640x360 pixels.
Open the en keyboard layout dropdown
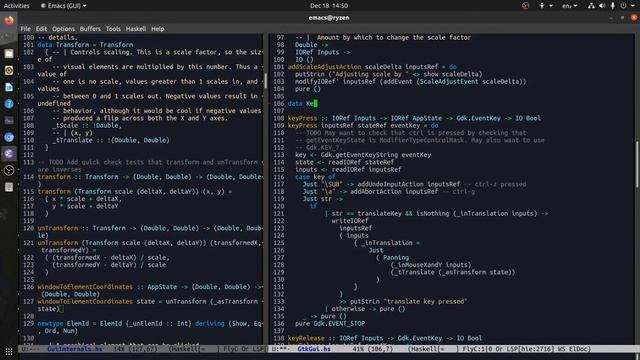click(569, 6)
